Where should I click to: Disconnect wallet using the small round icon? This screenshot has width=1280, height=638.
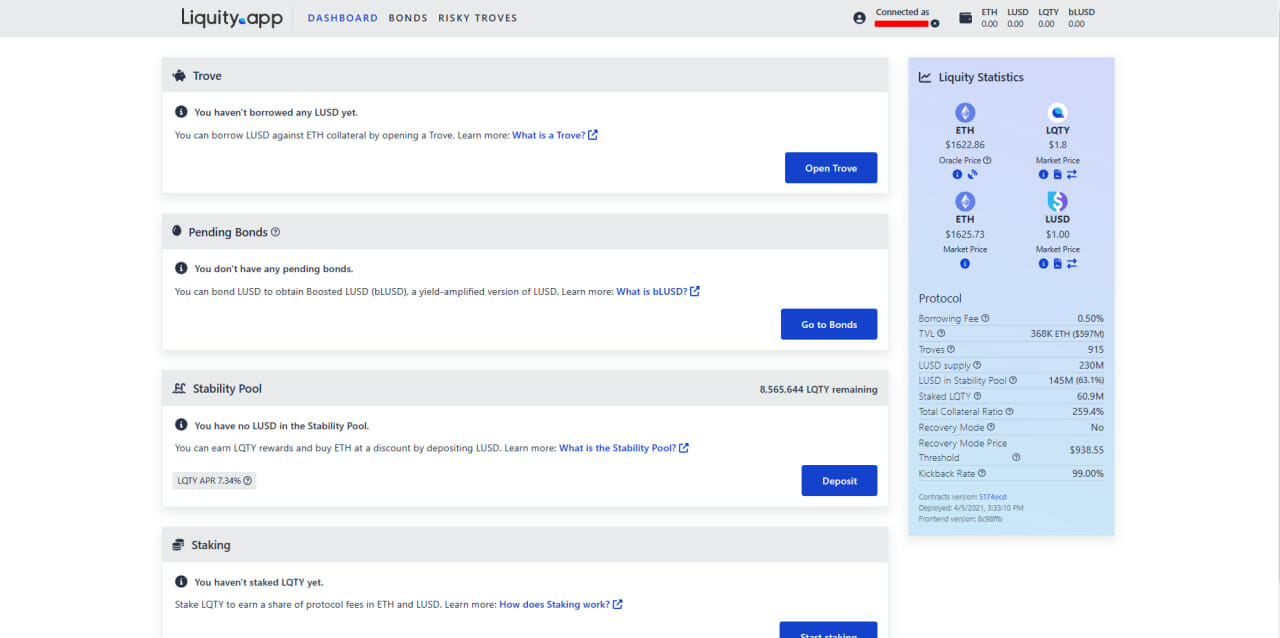click(x=935, y=23)
